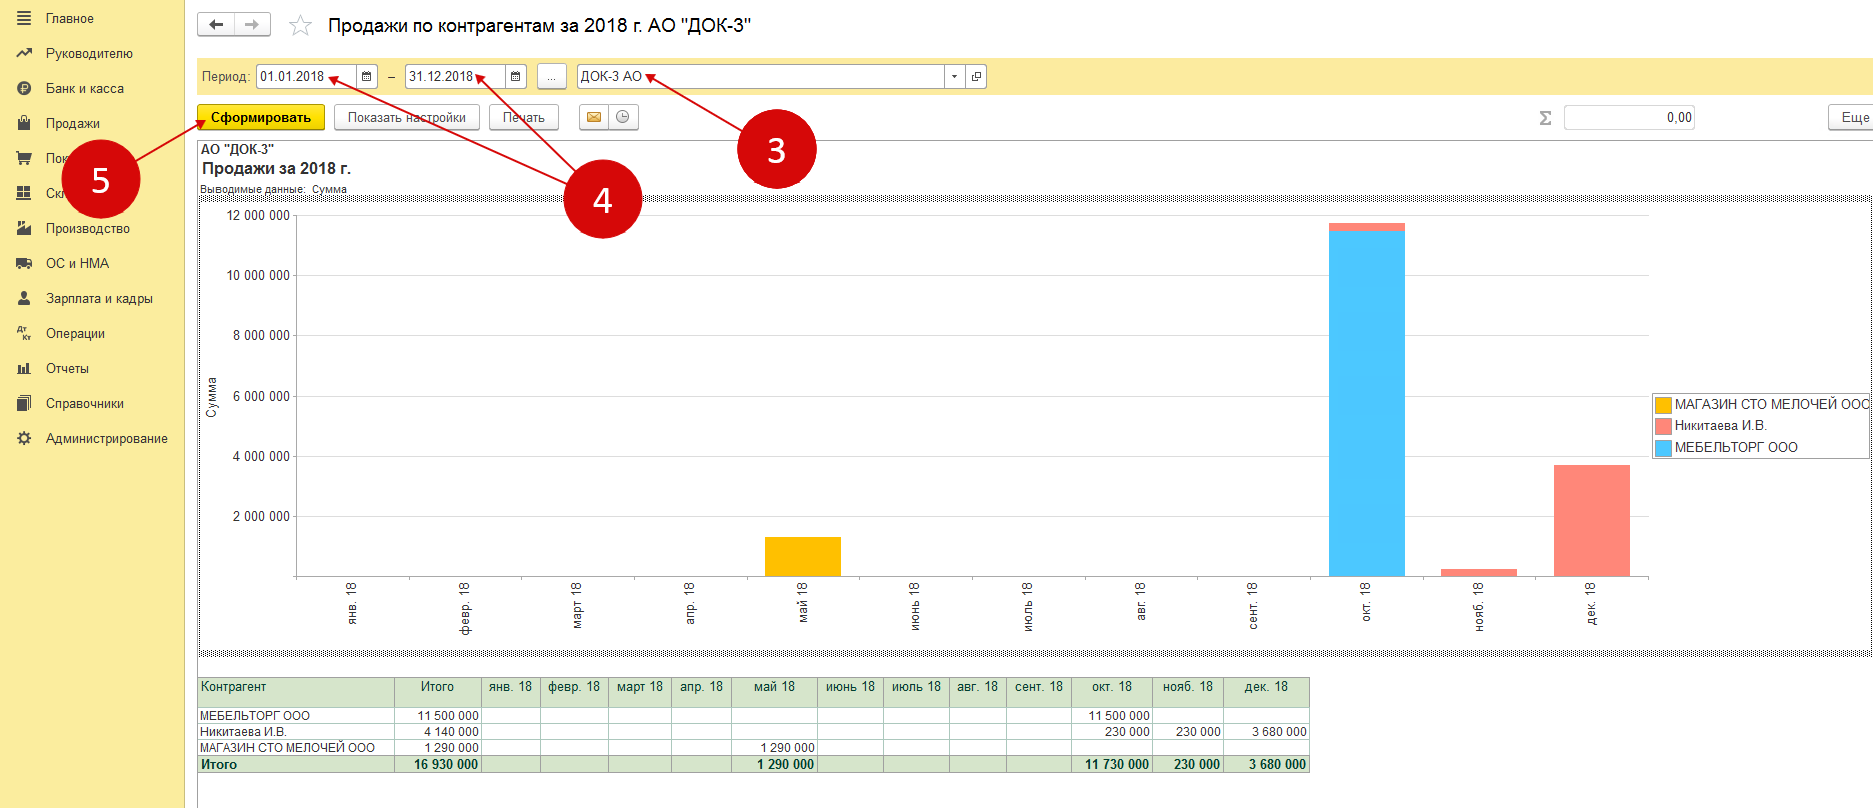
Task: Click the Печать button
Action: tap(524, 117)
